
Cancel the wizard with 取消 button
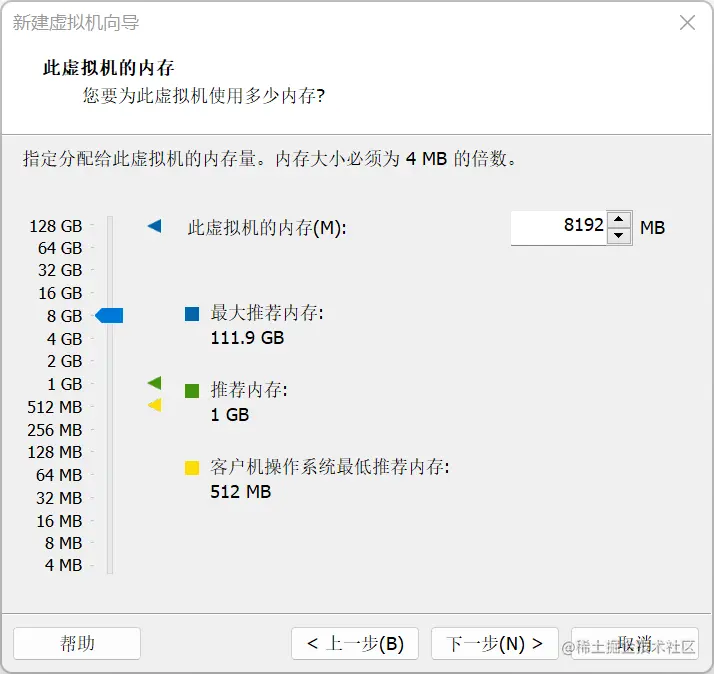(x=635, y=643)
